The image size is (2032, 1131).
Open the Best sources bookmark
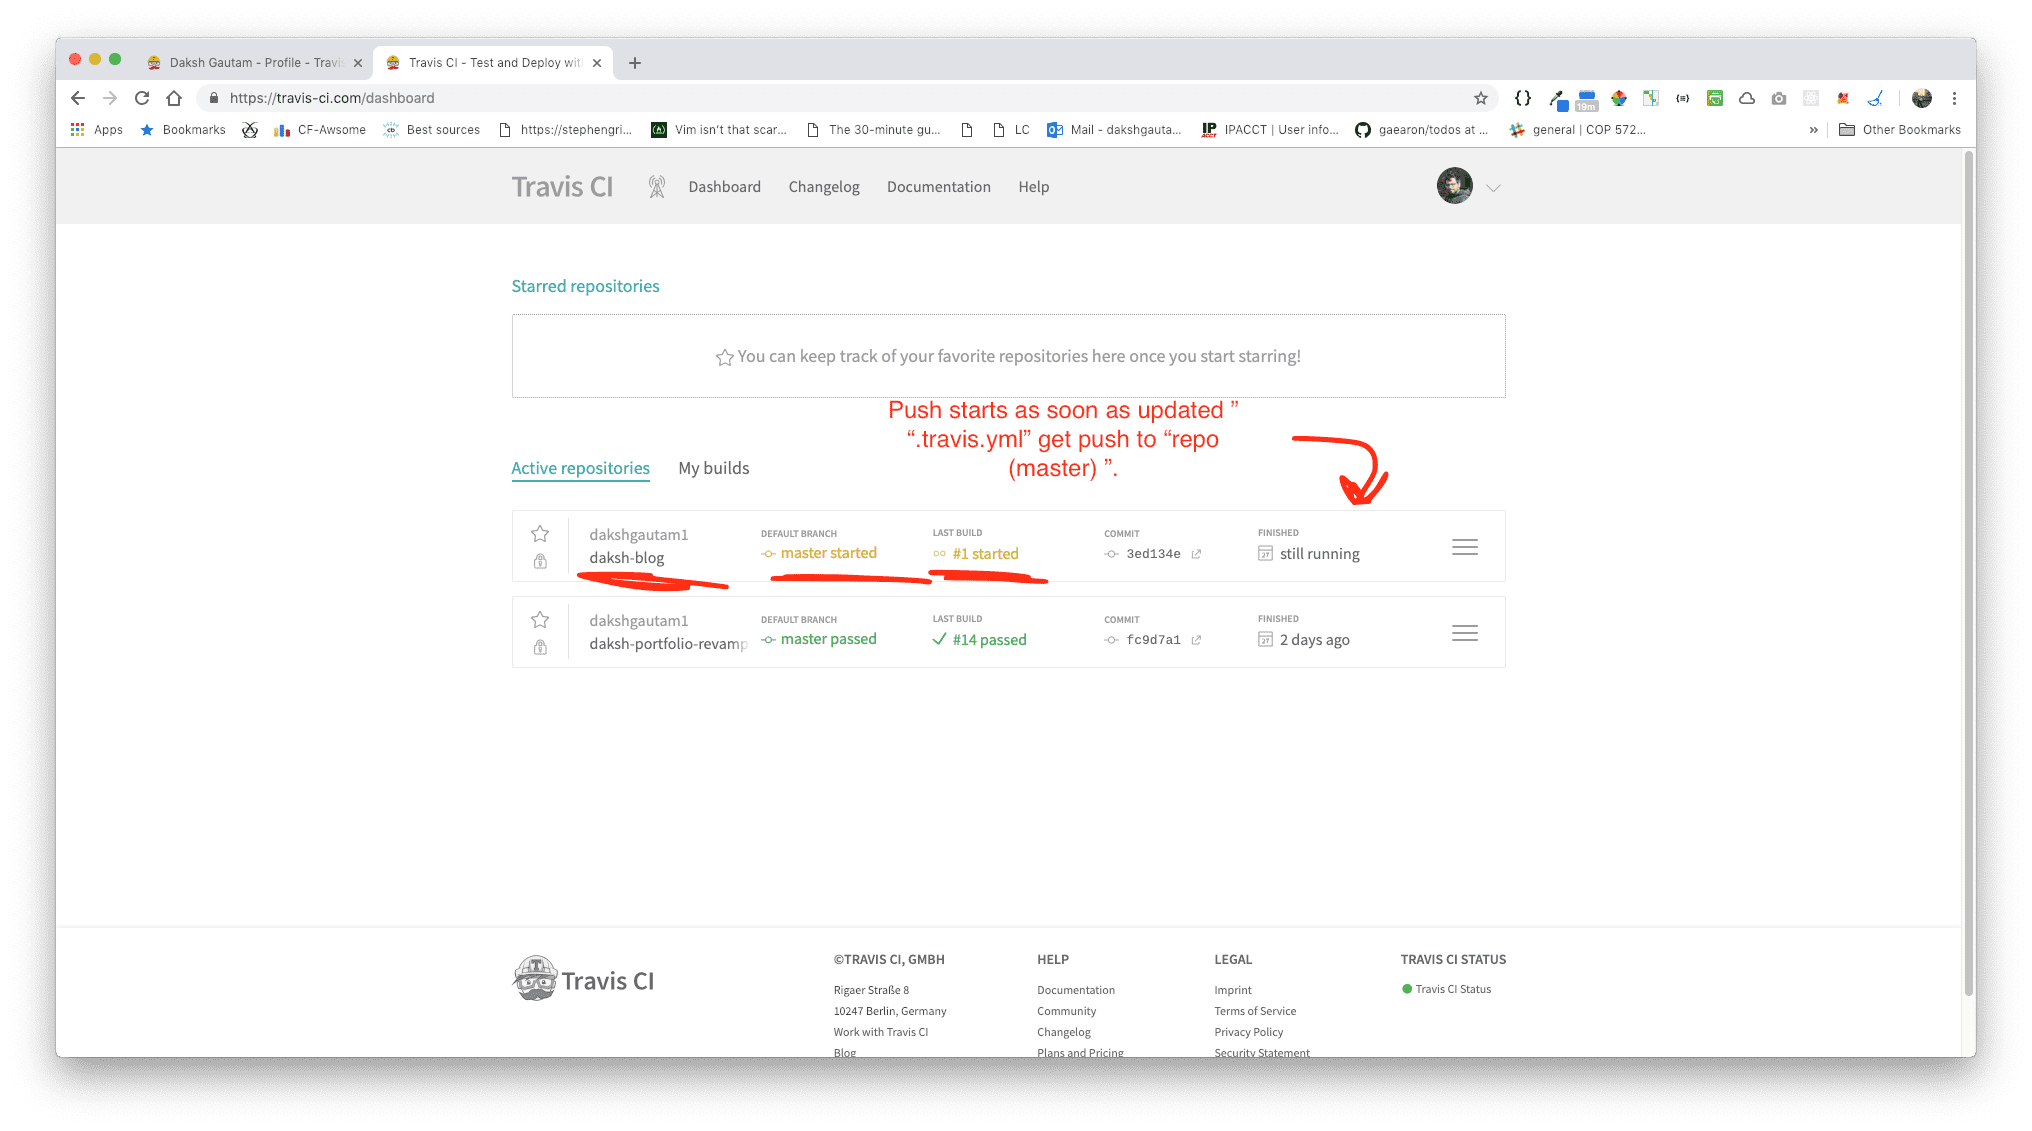(432, 130)
